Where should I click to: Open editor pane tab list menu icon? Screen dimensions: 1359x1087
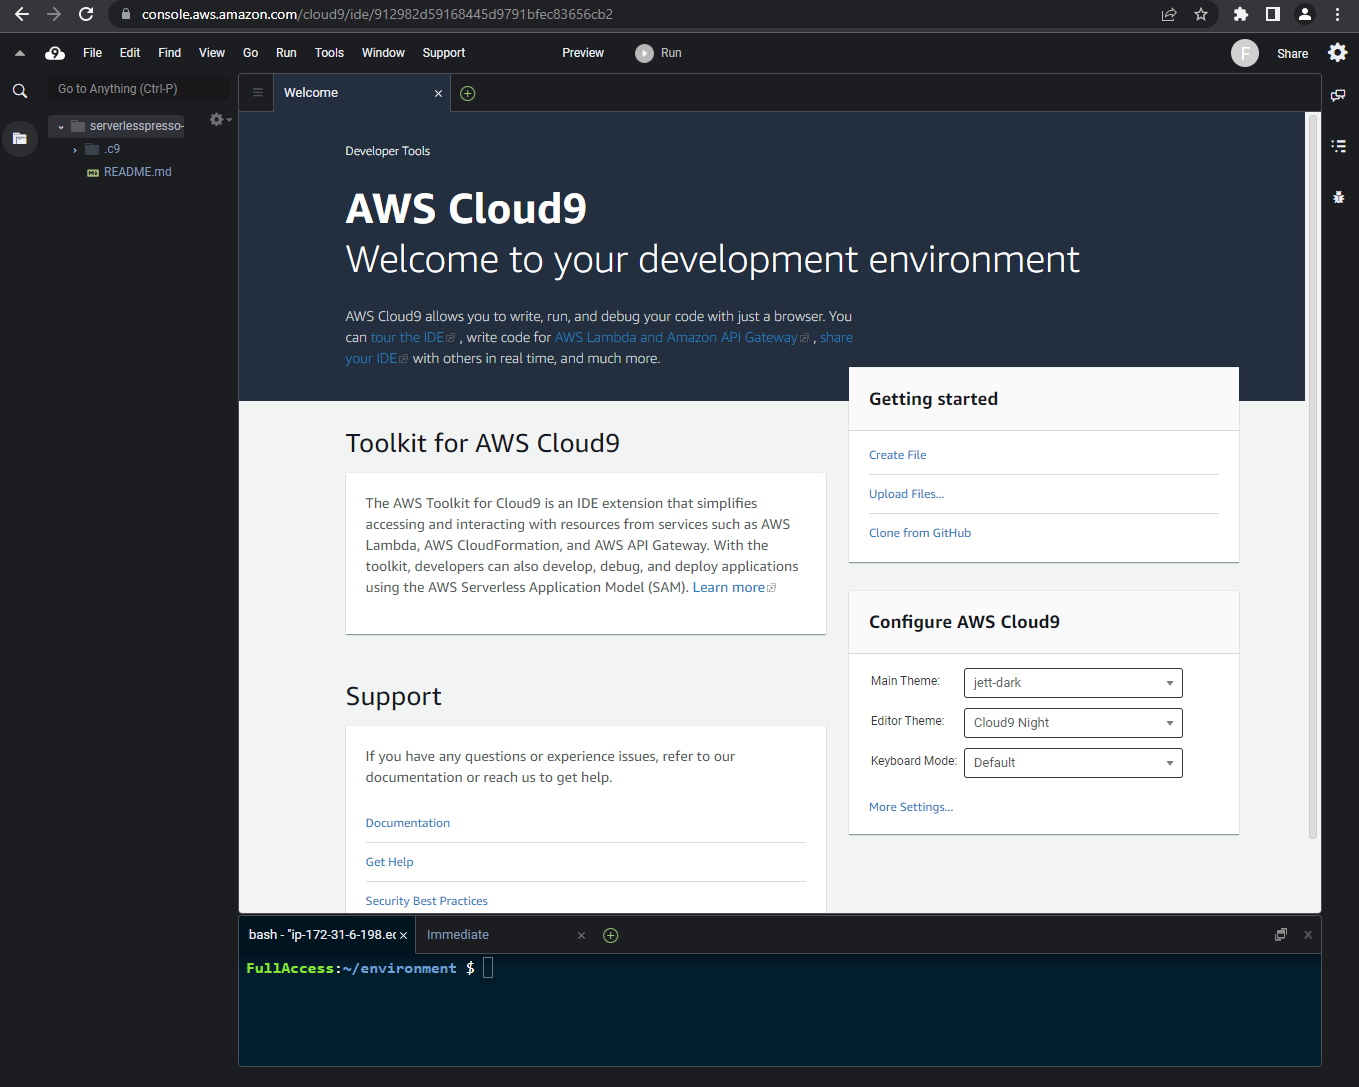257,93
